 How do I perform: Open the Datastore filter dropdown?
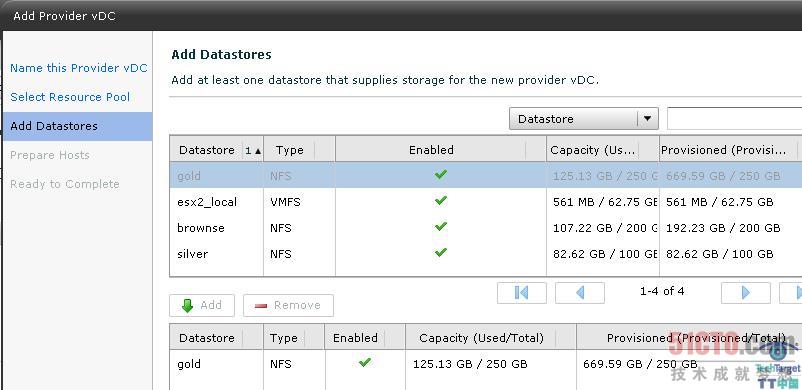pos(584,119)
